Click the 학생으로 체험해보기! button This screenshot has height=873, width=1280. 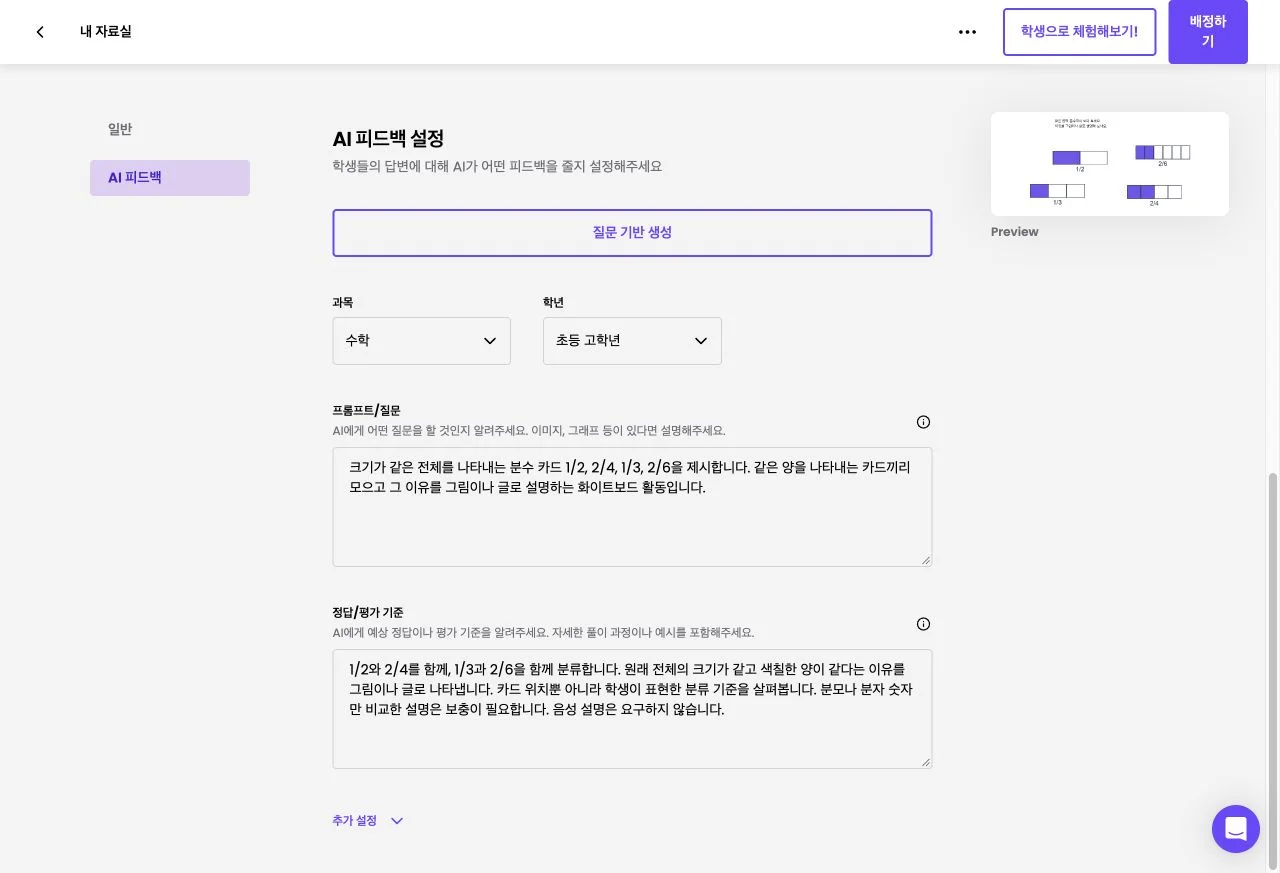[1079, 32]
